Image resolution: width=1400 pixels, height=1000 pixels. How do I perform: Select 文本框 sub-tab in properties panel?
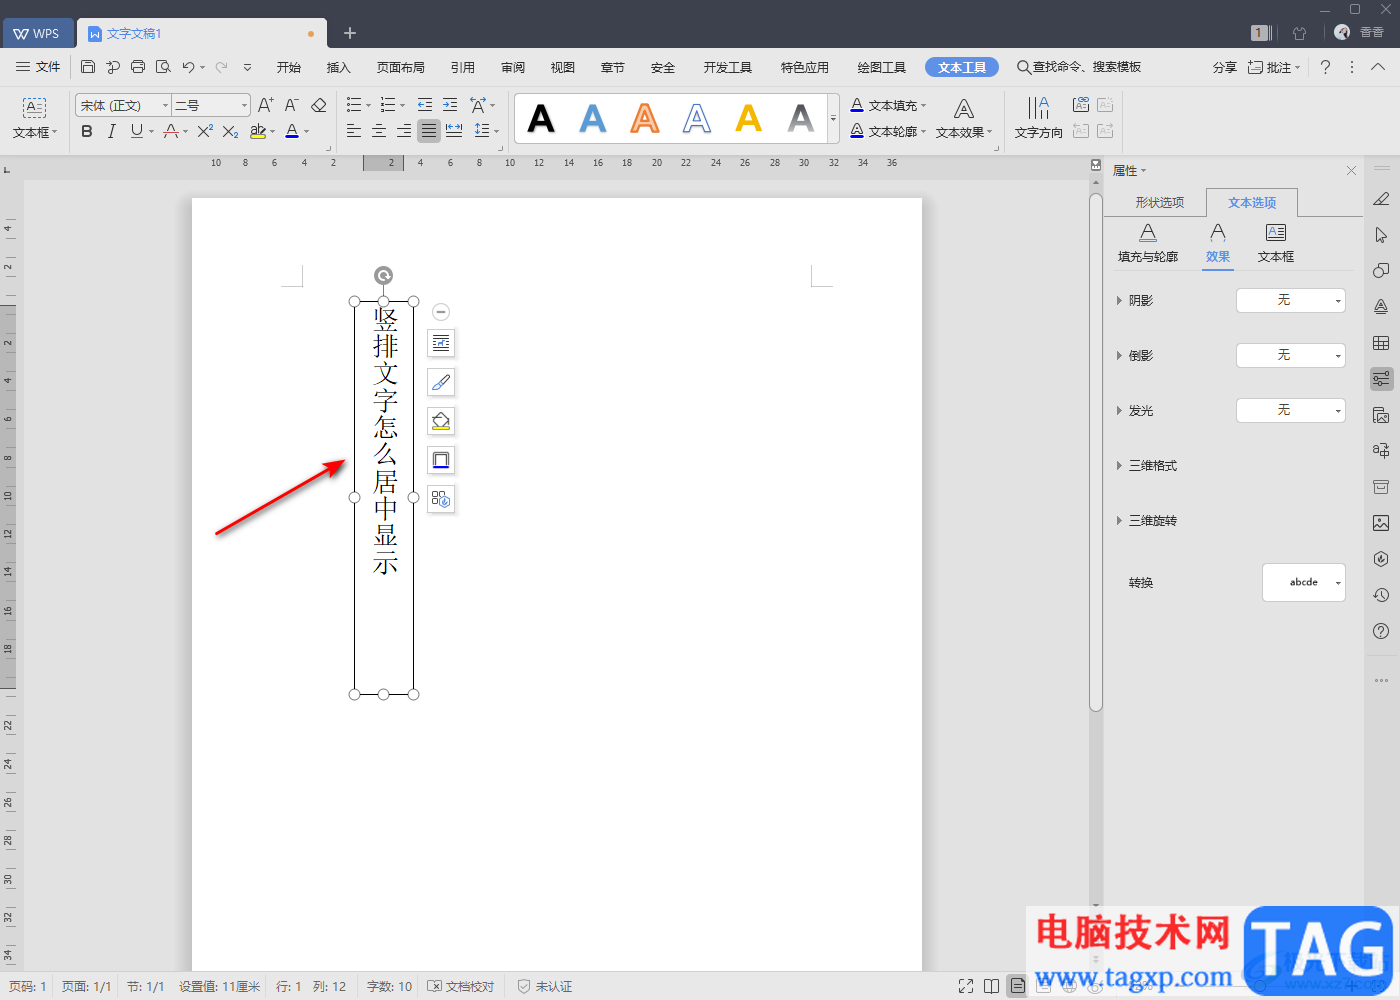click(1276, 244)
